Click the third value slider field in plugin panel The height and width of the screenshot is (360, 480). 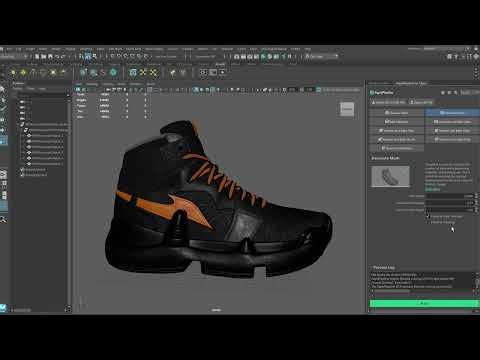coord(450,210)
